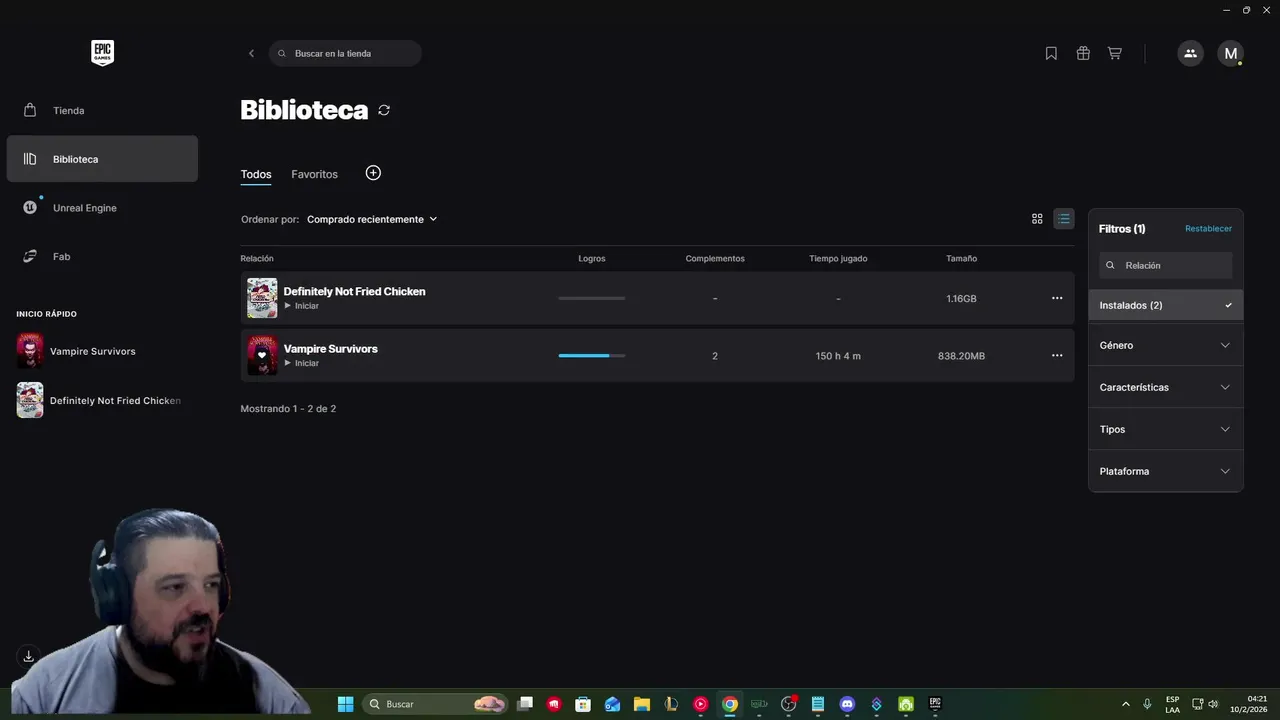The width and height of the screenshot is (1280, 720).
Task: Click the 838.20MB size value
Action: (961, 356)
